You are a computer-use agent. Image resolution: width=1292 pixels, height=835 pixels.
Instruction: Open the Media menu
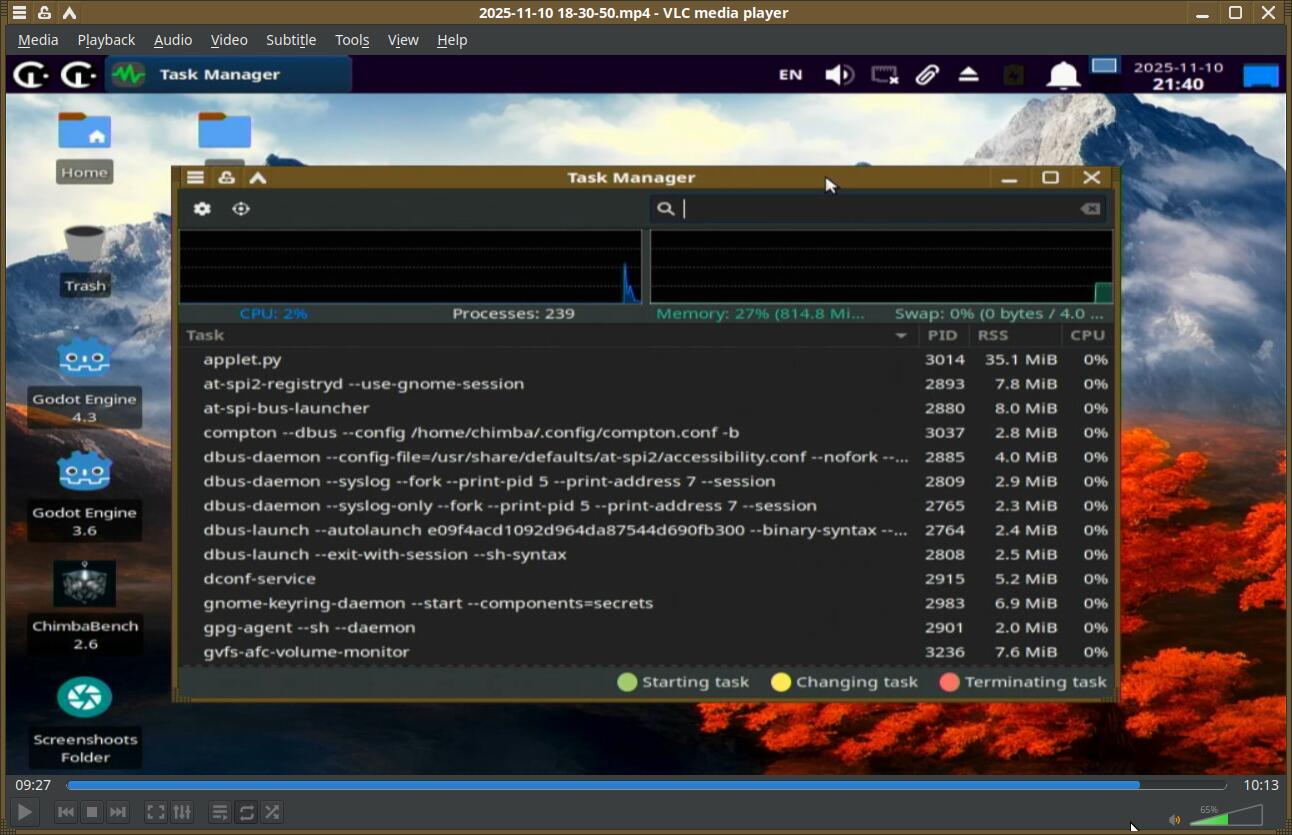tap(38, 40)
